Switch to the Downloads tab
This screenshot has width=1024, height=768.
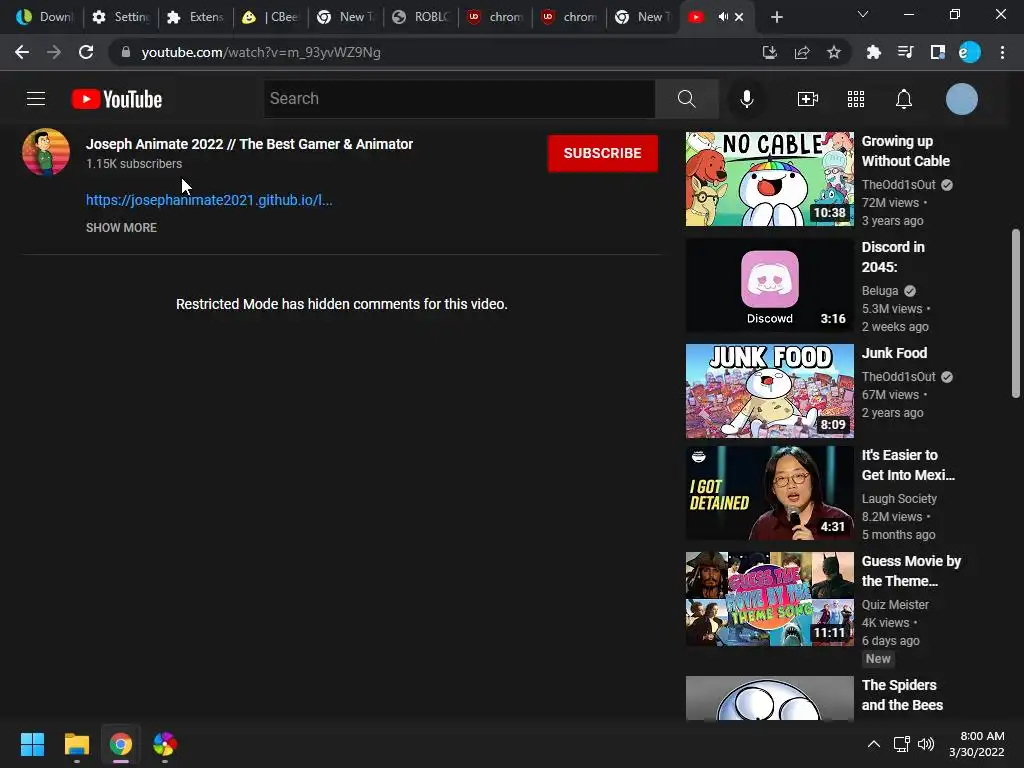[x=45, y=17]
